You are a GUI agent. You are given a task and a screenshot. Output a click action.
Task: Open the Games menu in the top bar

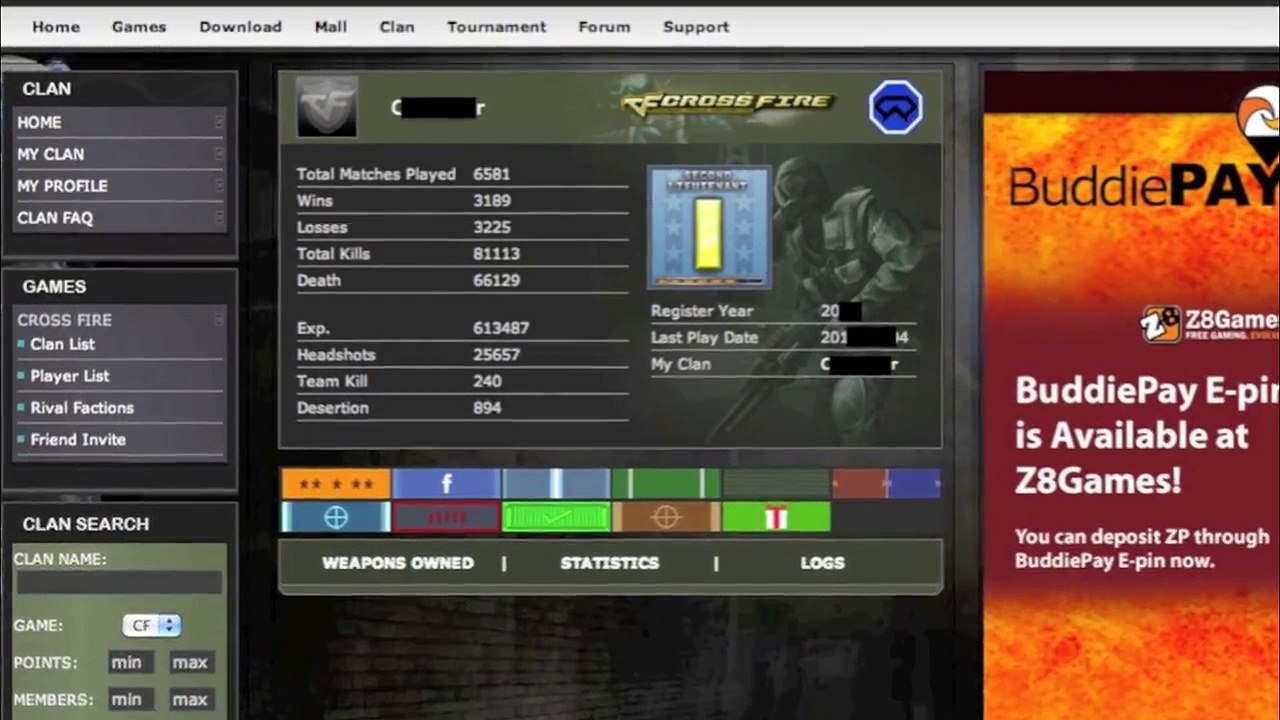pos(139,27)
